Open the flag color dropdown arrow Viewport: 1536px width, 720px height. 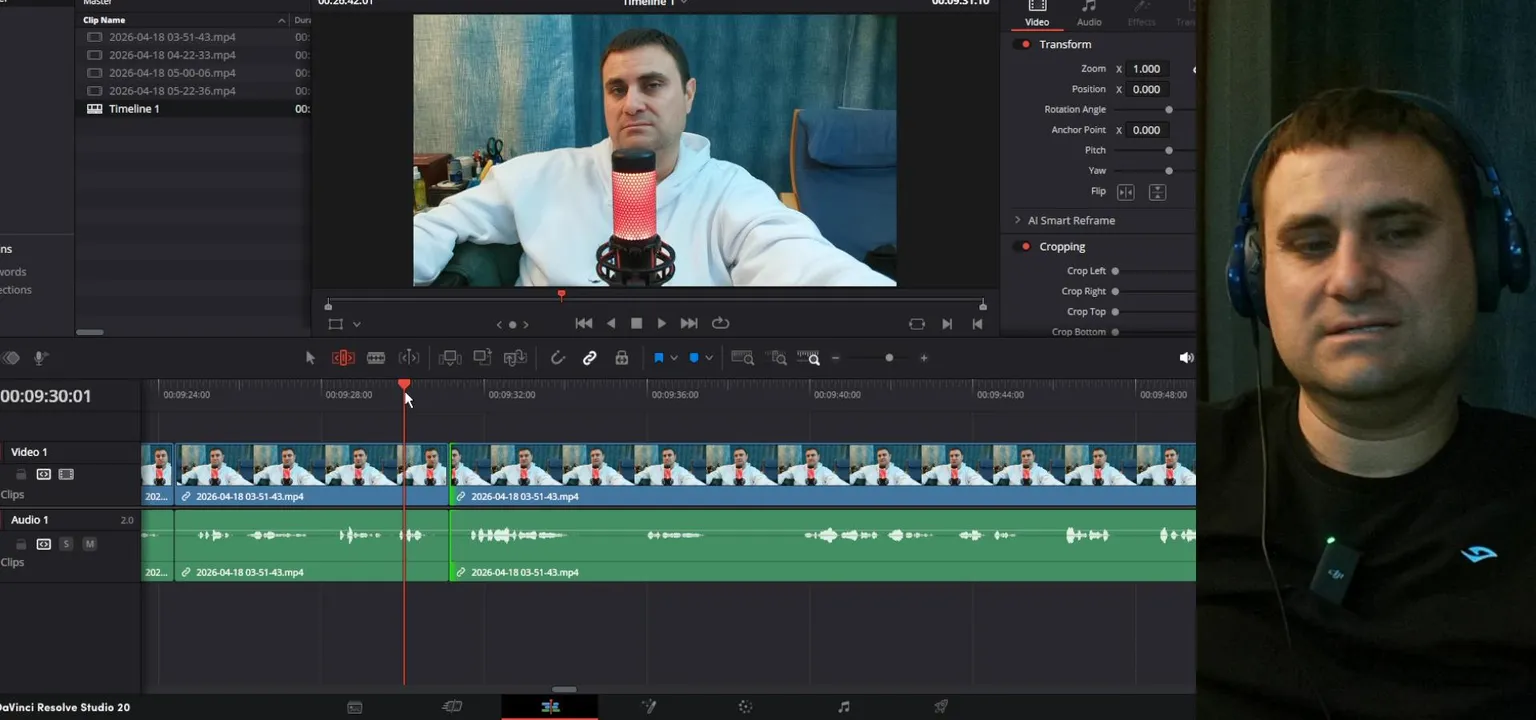pos(674,358)
